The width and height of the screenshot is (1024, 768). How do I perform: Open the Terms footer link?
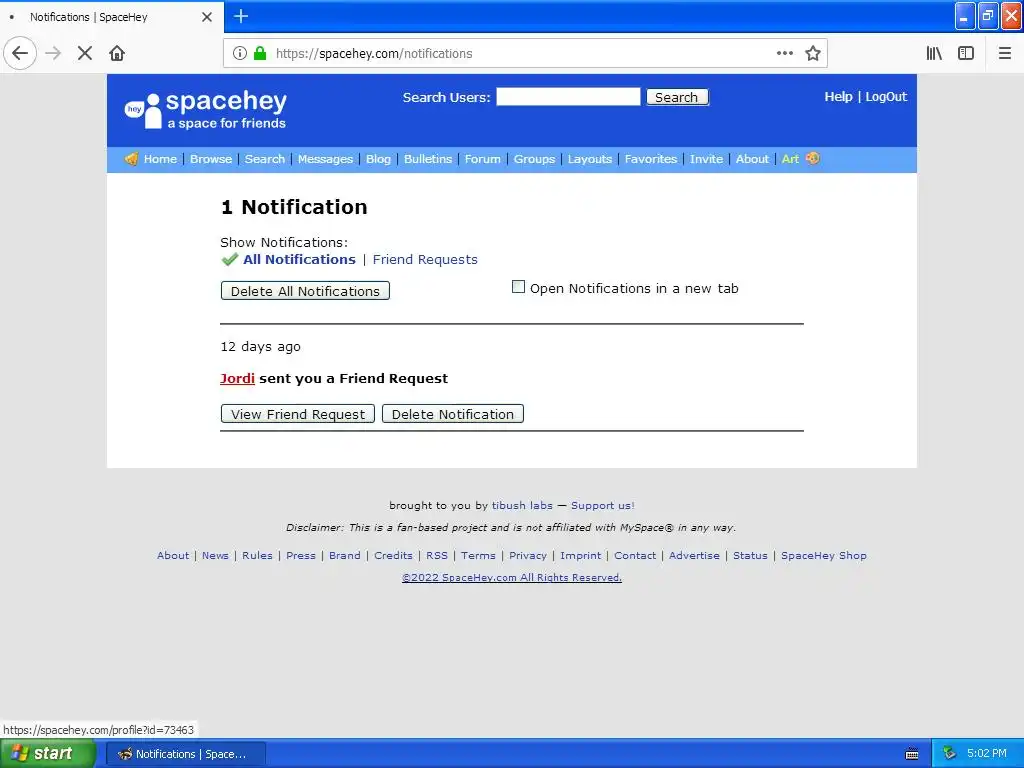tap(478, 556)
